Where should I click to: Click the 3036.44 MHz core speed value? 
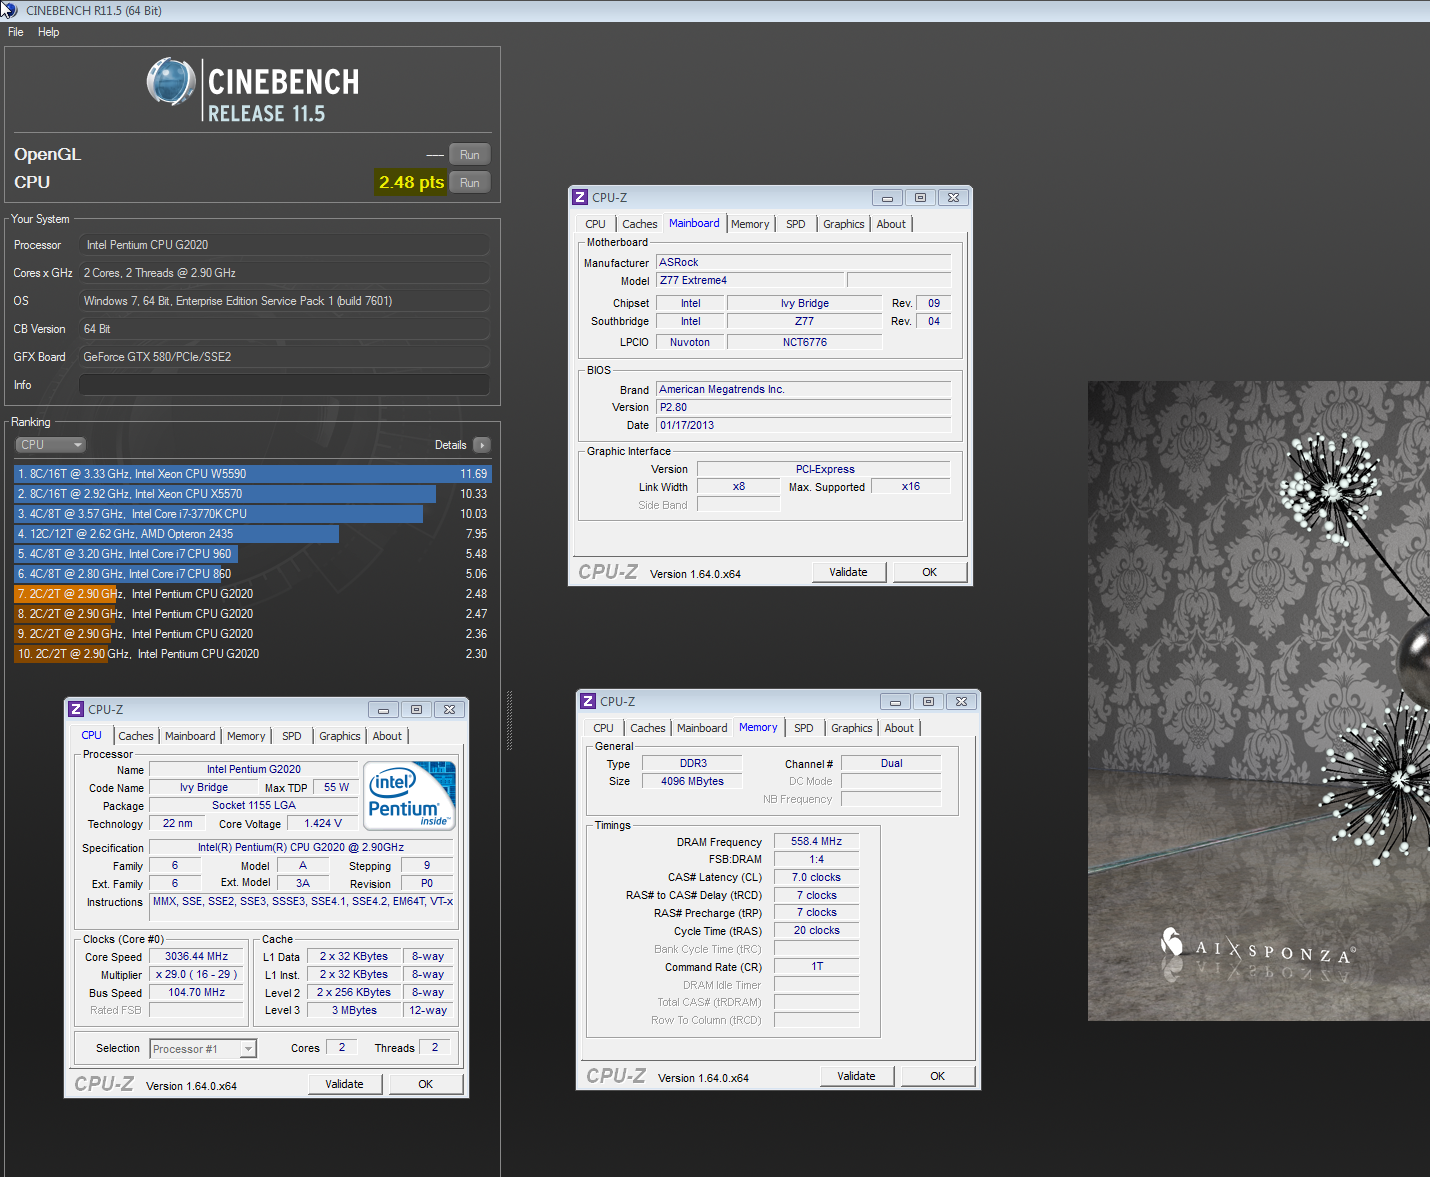tap(196, 957)
